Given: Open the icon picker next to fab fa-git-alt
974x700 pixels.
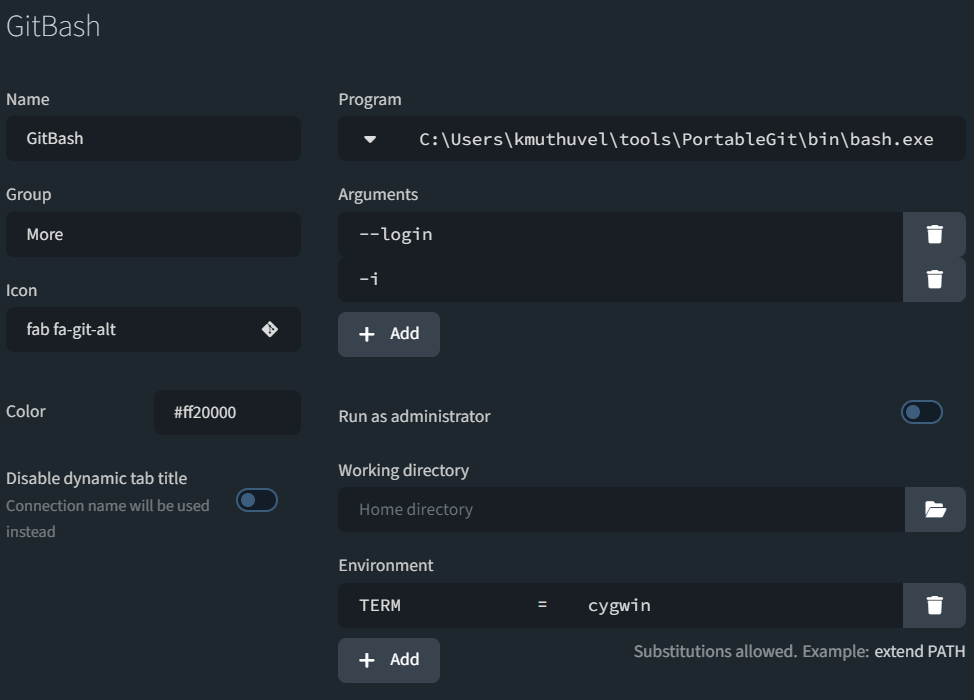Looking at the screenshot, I should pyautogui.click(x=270, y=329).
